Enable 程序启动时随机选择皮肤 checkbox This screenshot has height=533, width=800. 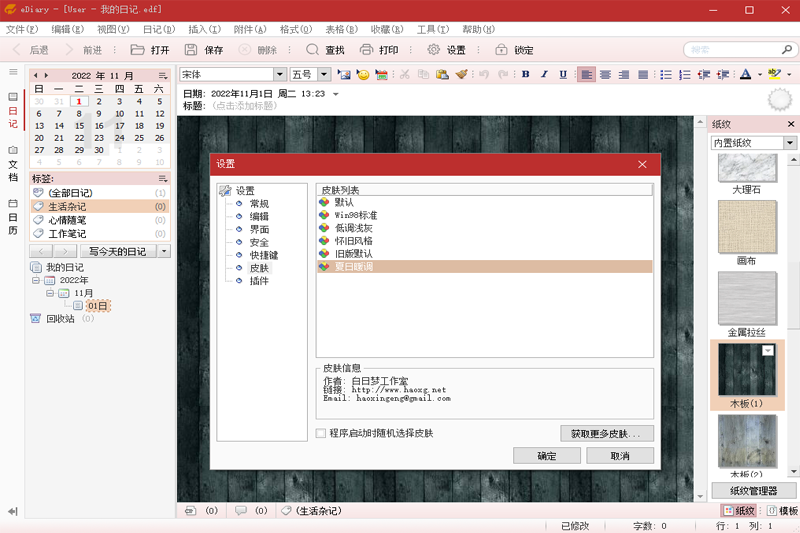coord(321,434)
